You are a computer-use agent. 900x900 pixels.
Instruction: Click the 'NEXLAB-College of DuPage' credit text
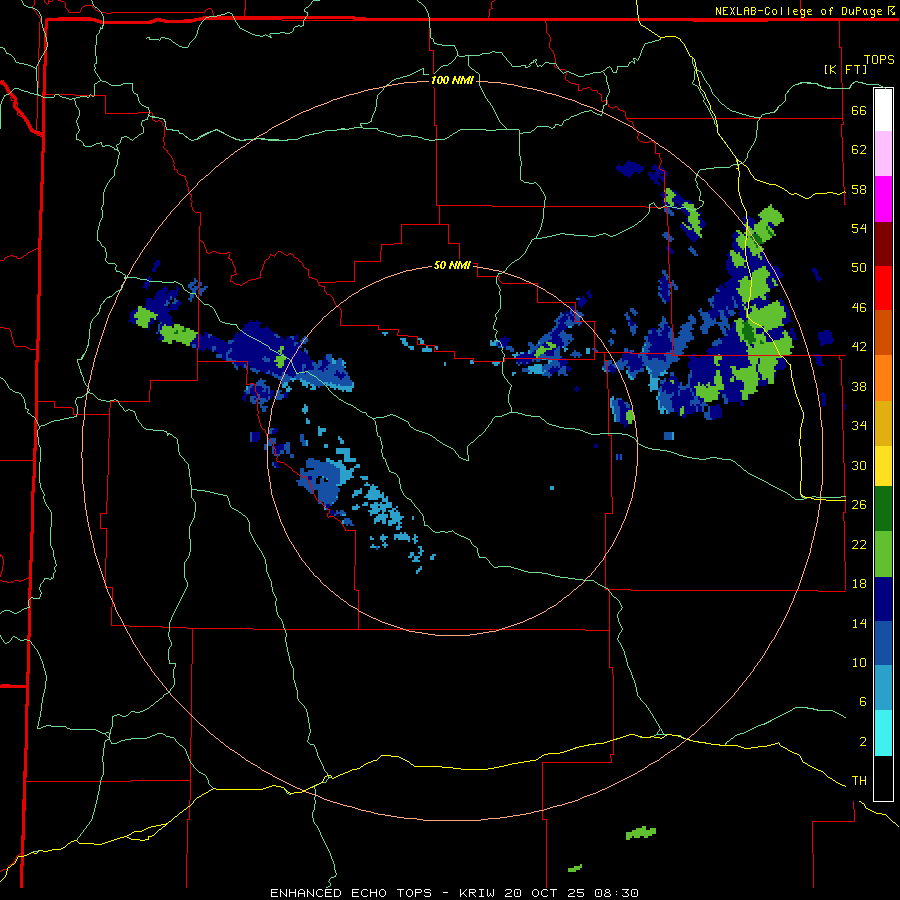click(x=798, y=11)
